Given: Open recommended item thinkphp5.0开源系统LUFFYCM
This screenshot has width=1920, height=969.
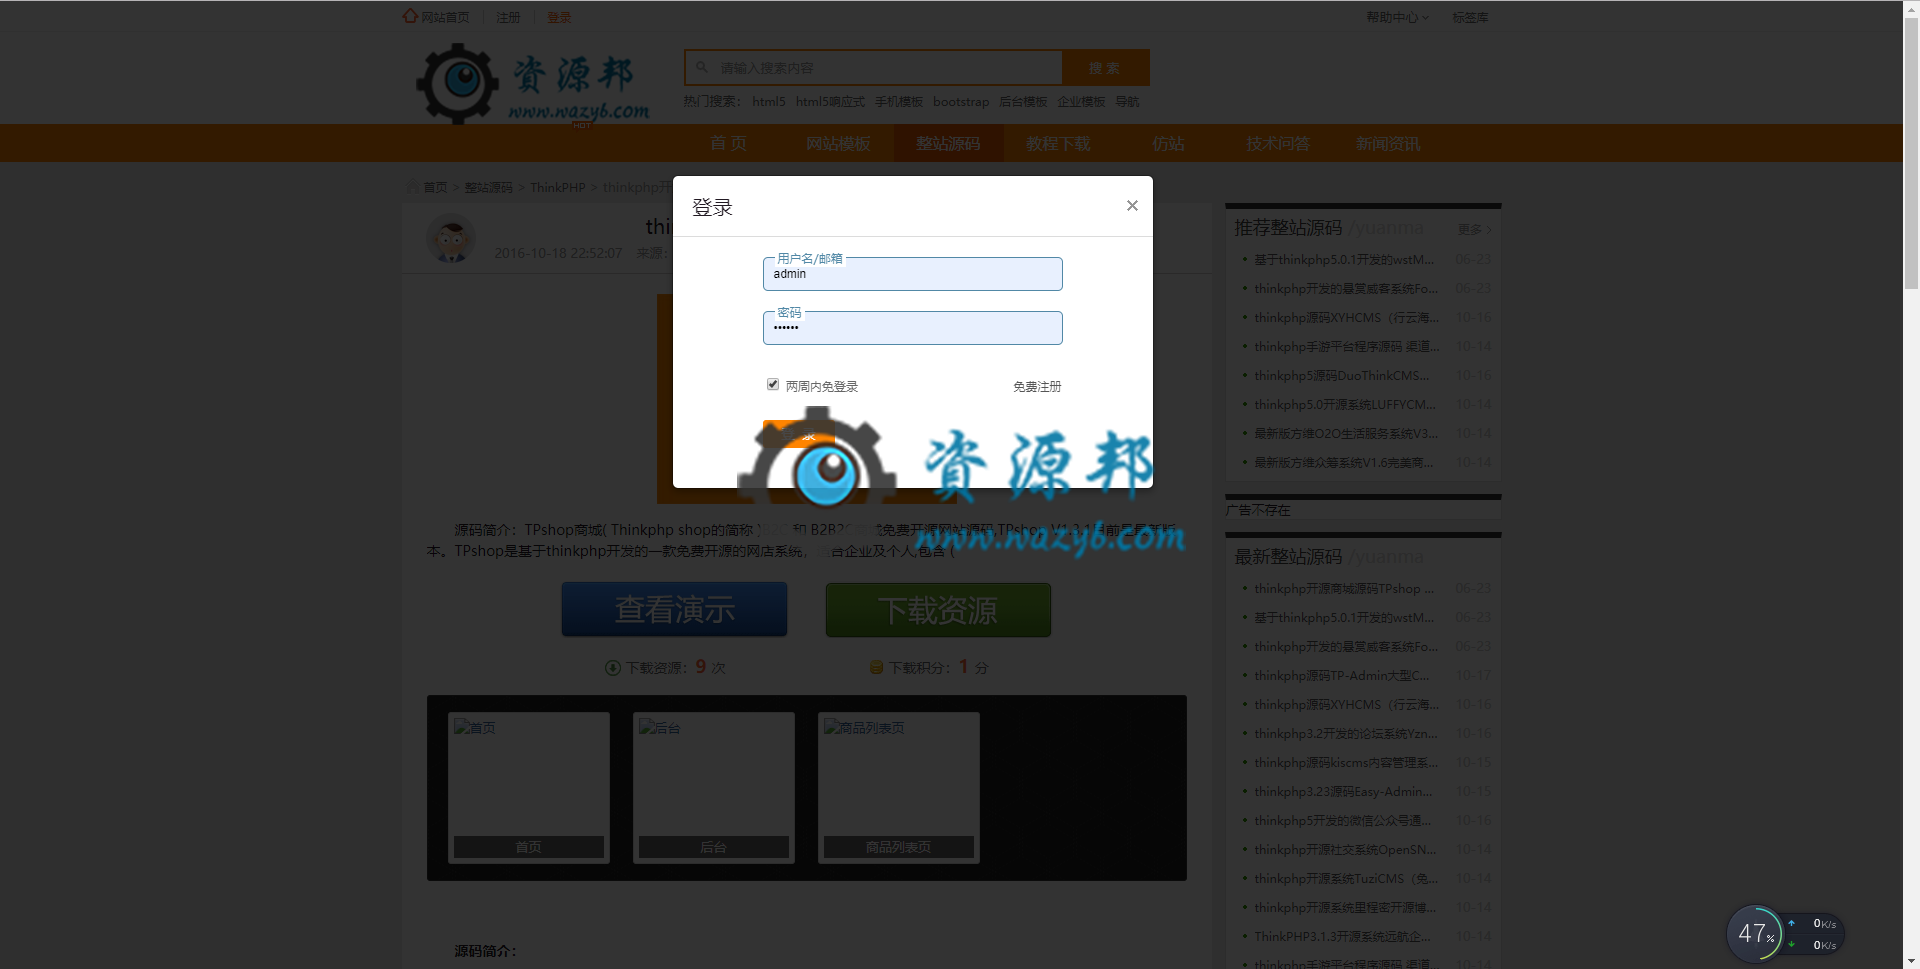Looking at the screenshot, I should click(x=1345, y=404).
